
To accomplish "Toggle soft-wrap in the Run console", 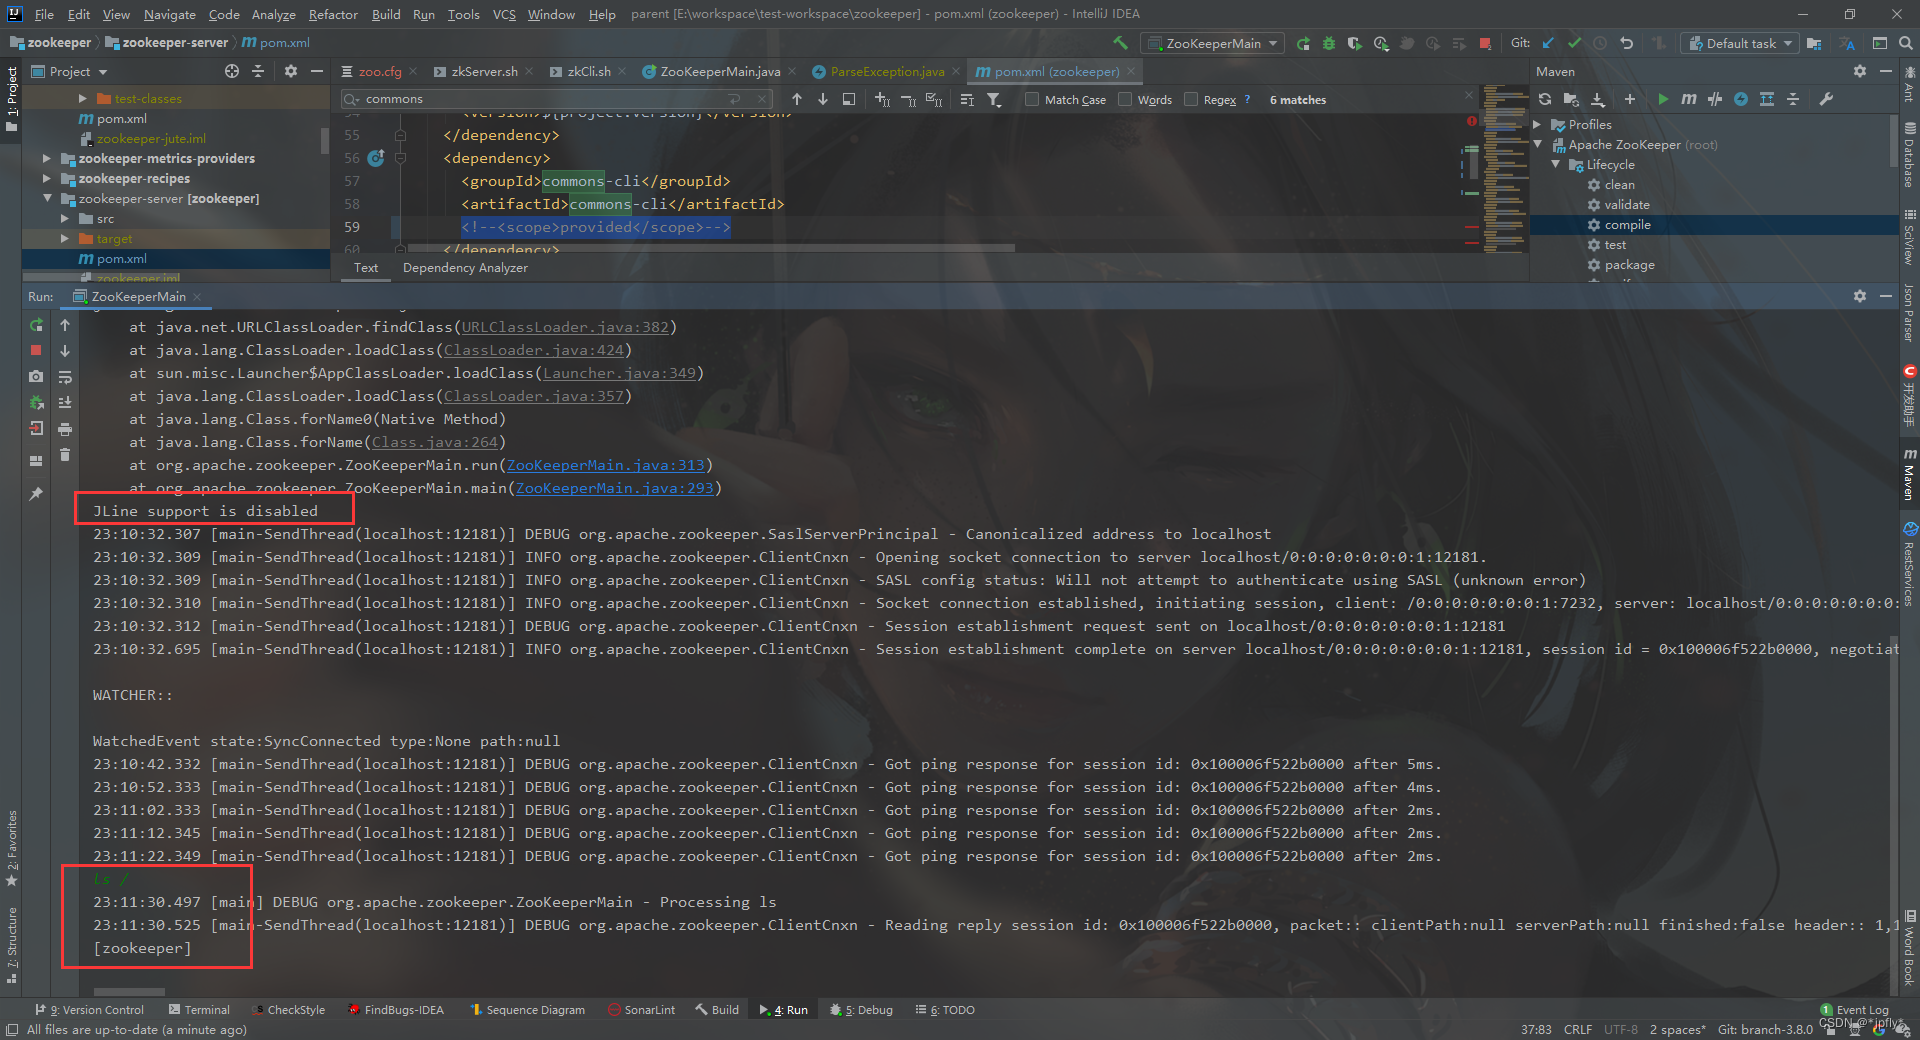I will pyautogui.click(x=65, y=377).
